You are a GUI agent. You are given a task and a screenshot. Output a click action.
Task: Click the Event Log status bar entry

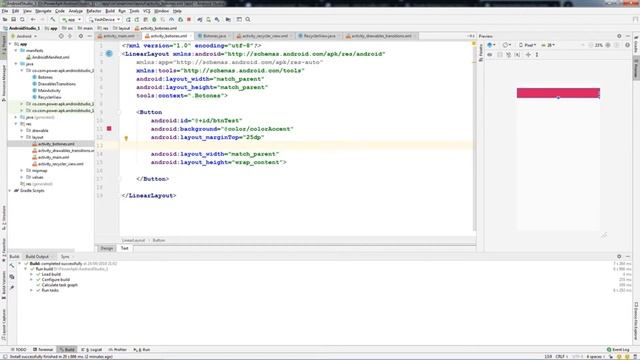tap(618, 350)
